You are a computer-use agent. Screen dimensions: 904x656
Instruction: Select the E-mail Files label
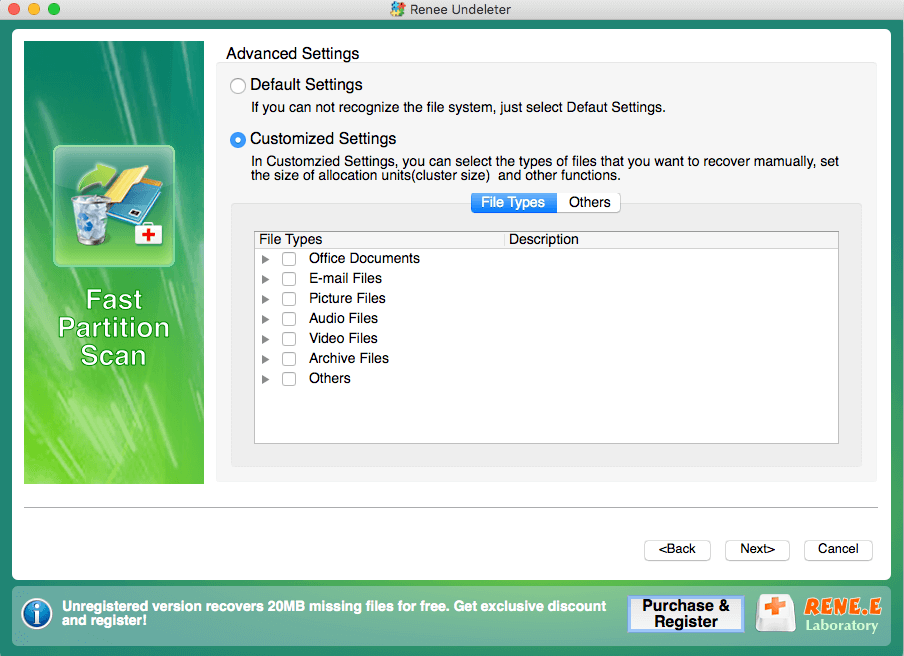(x=345, y=278)
